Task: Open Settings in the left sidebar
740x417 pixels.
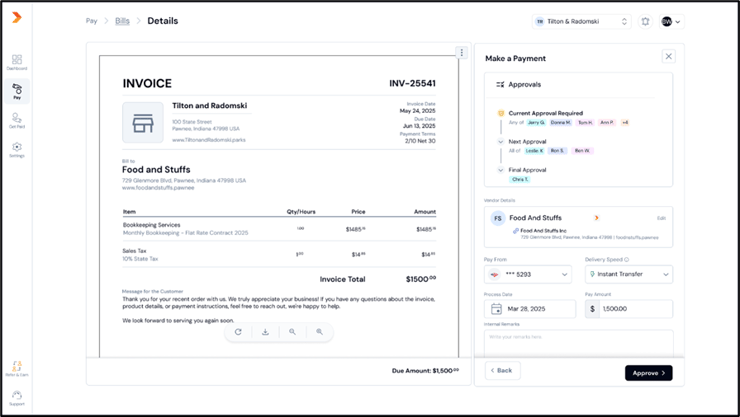Action: point(17,149)
